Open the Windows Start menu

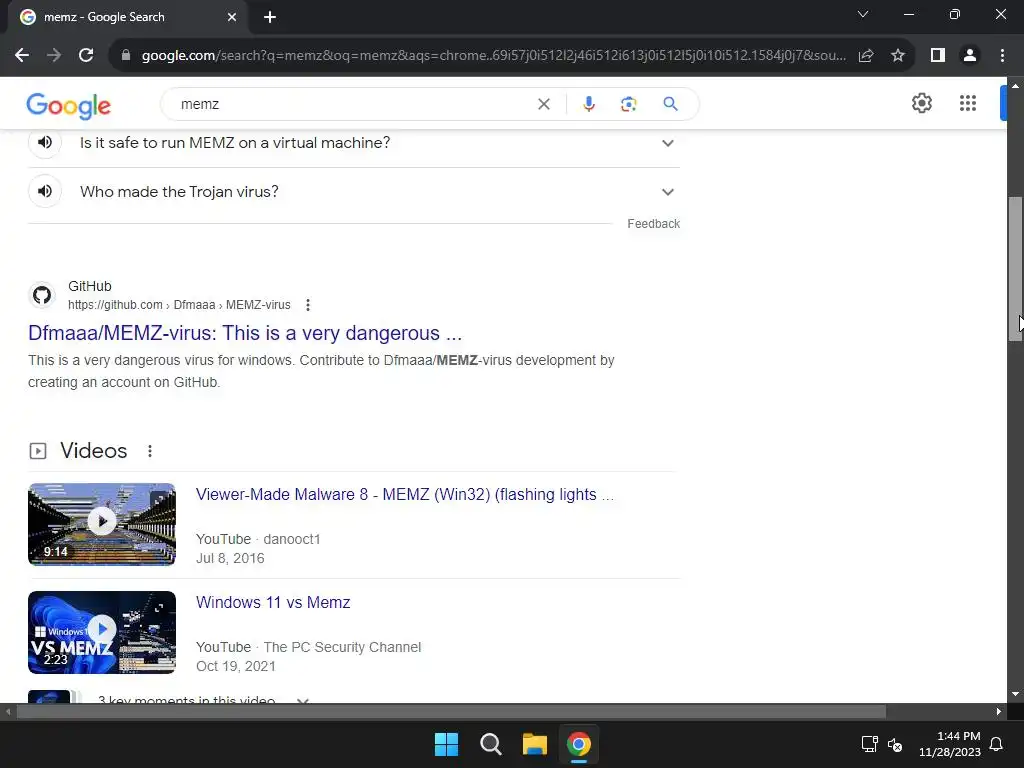click(447, 744)
